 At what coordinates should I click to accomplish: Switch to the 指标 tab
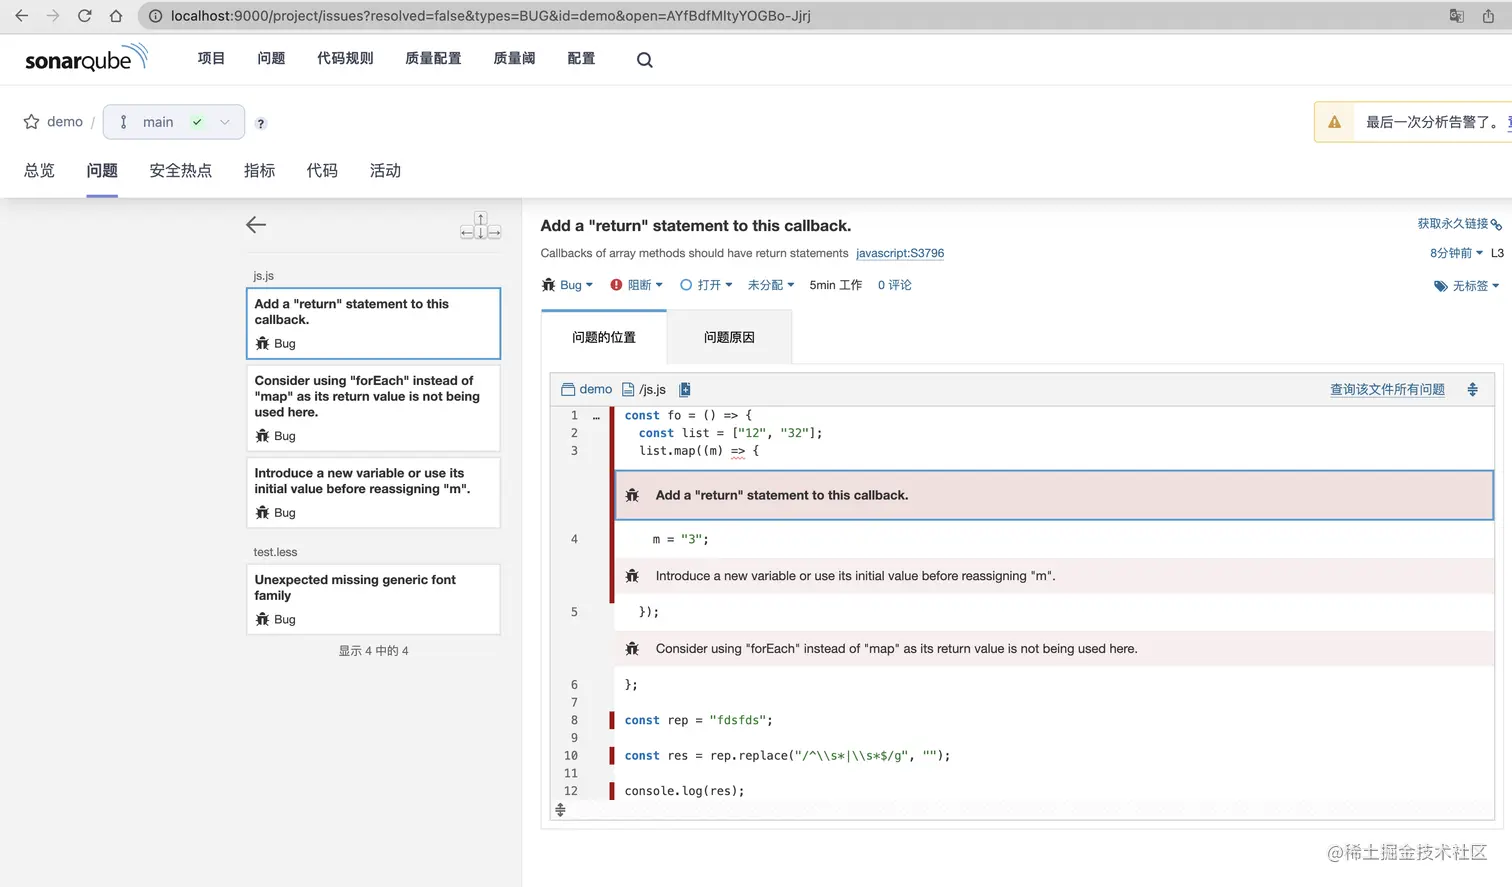(259, 171)
